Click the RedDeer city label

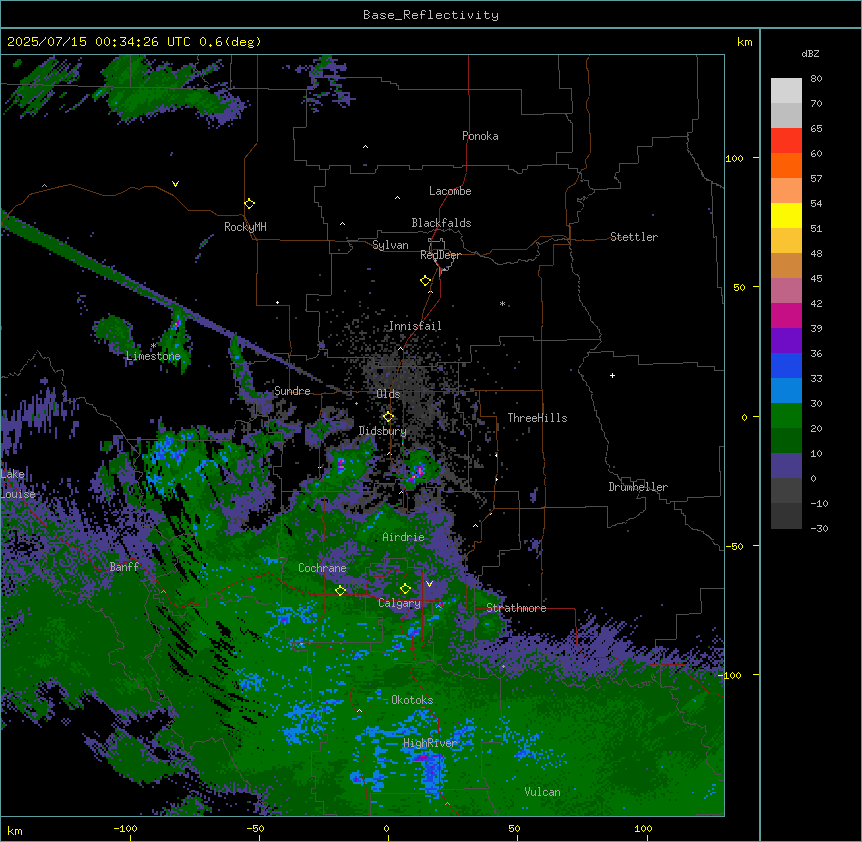(x=440, y=255)
